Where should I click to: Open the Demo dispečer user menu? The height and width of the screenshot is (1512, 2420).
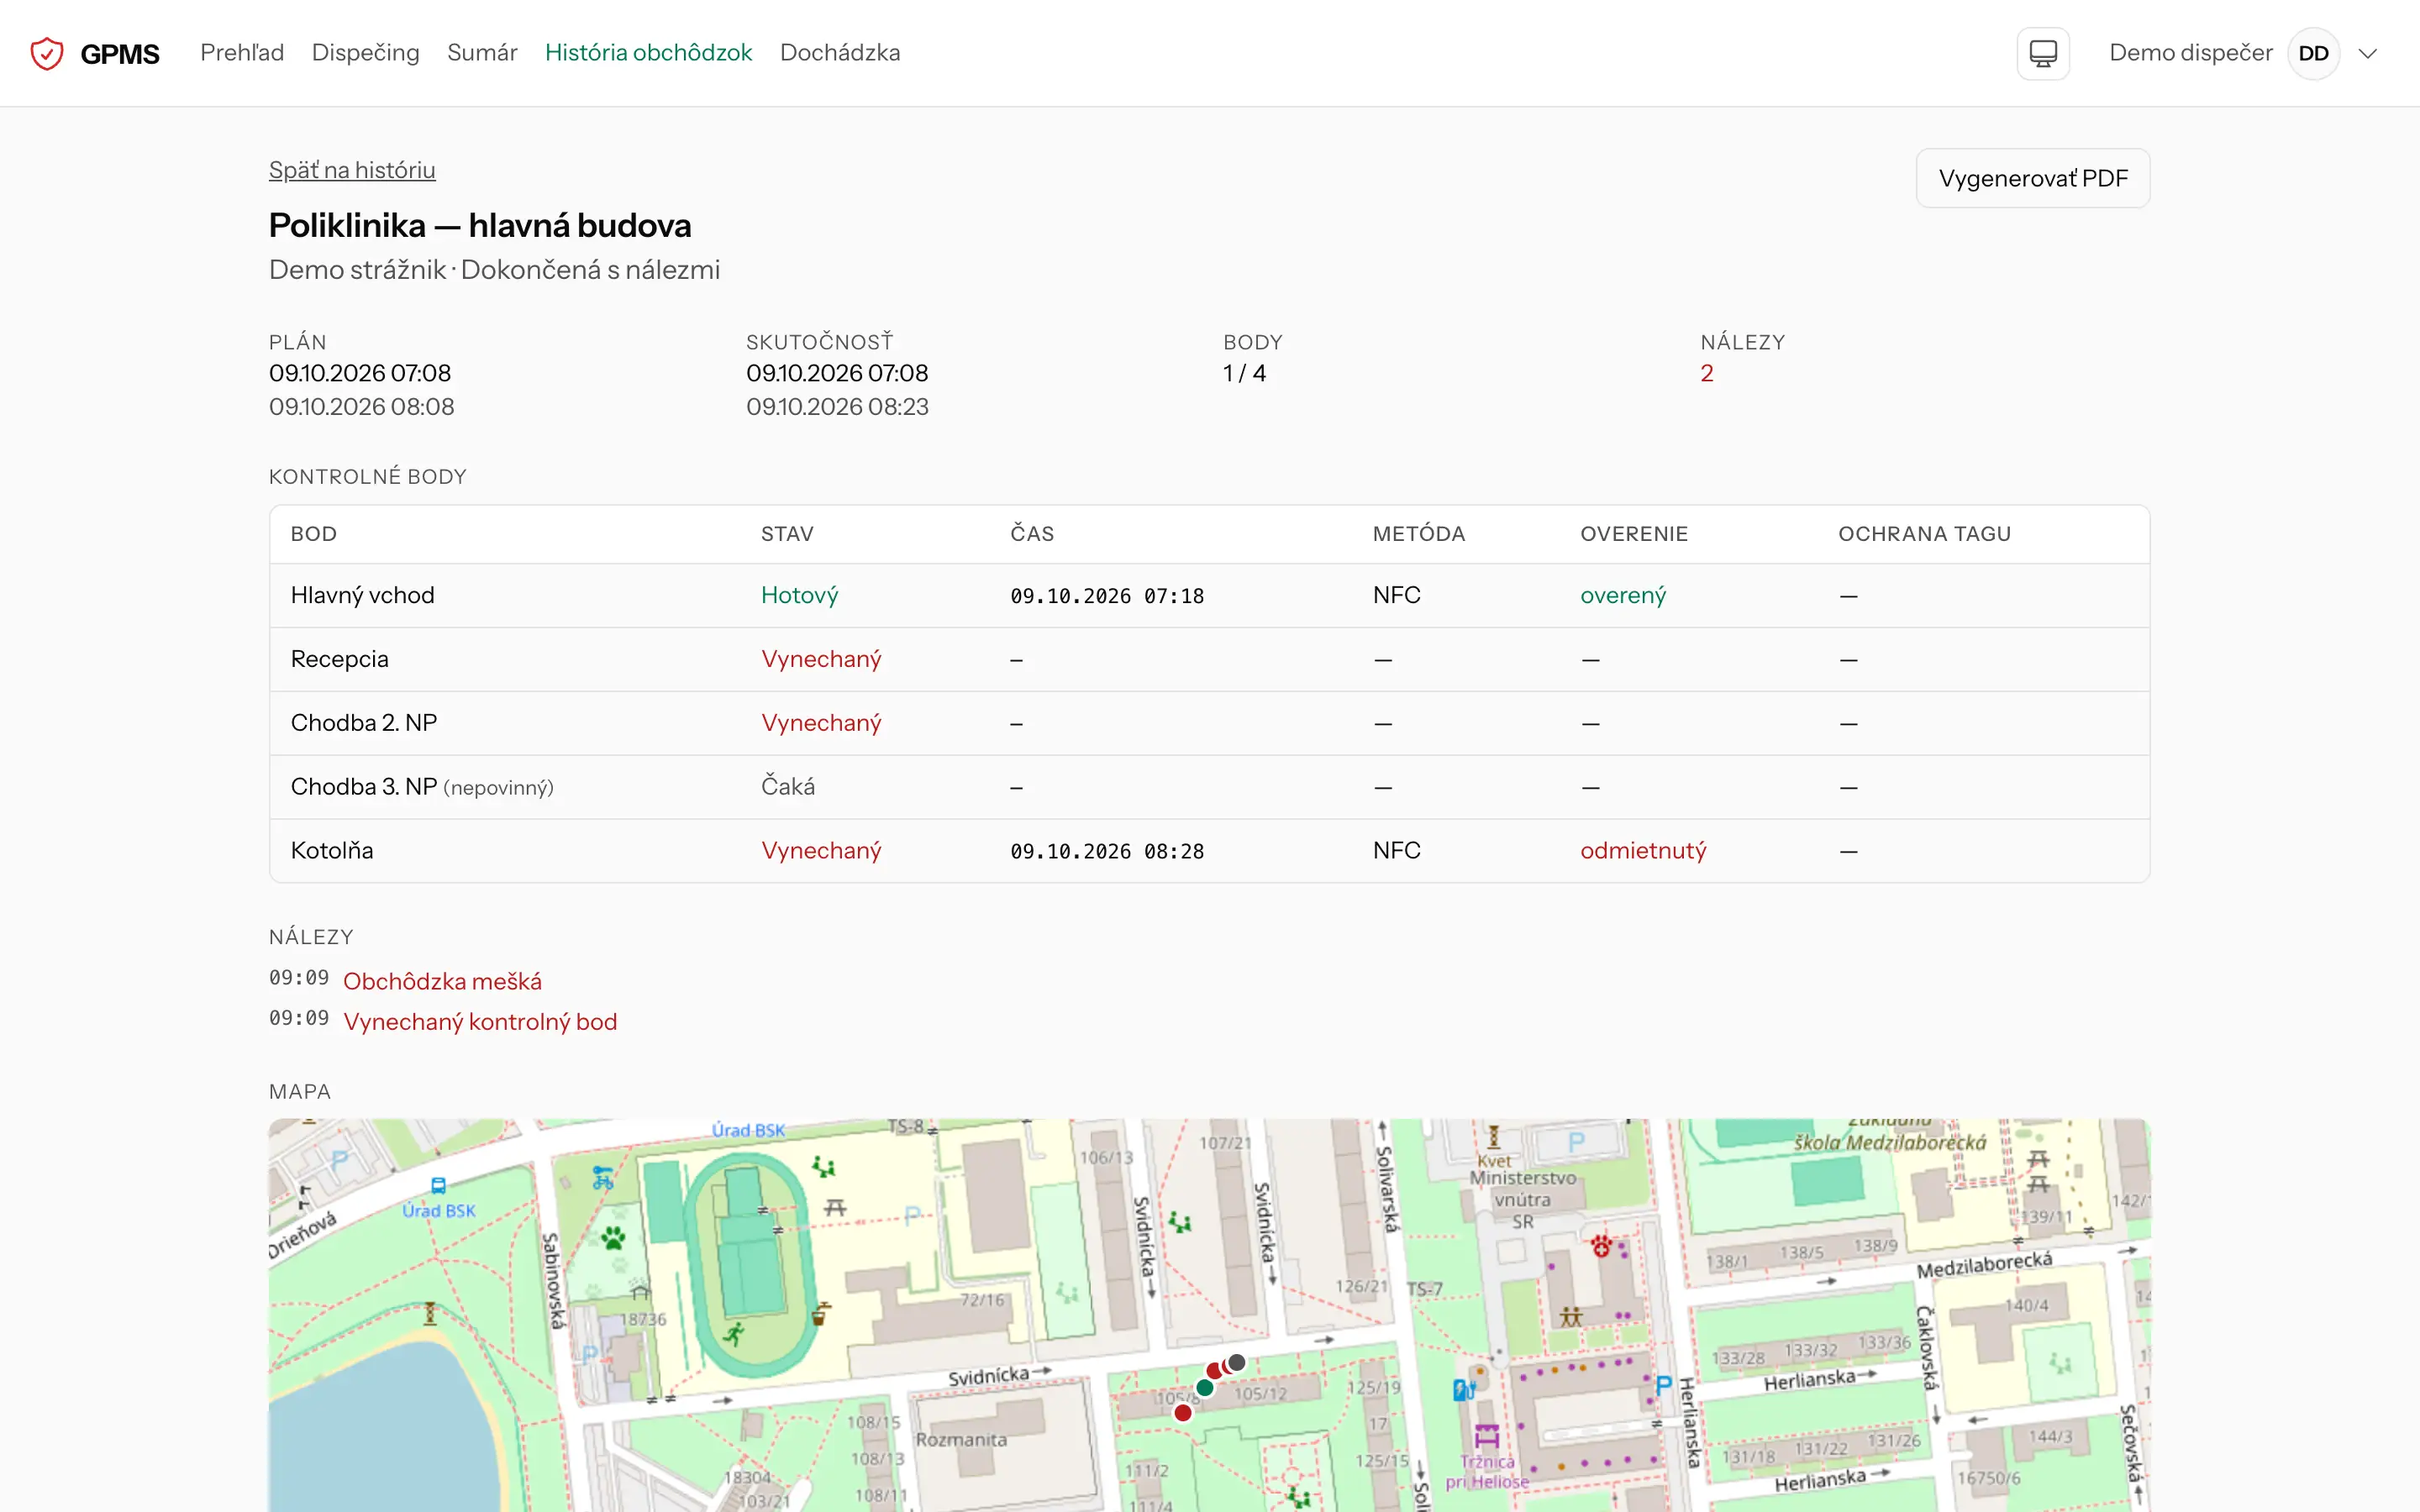coord(2190,53)
